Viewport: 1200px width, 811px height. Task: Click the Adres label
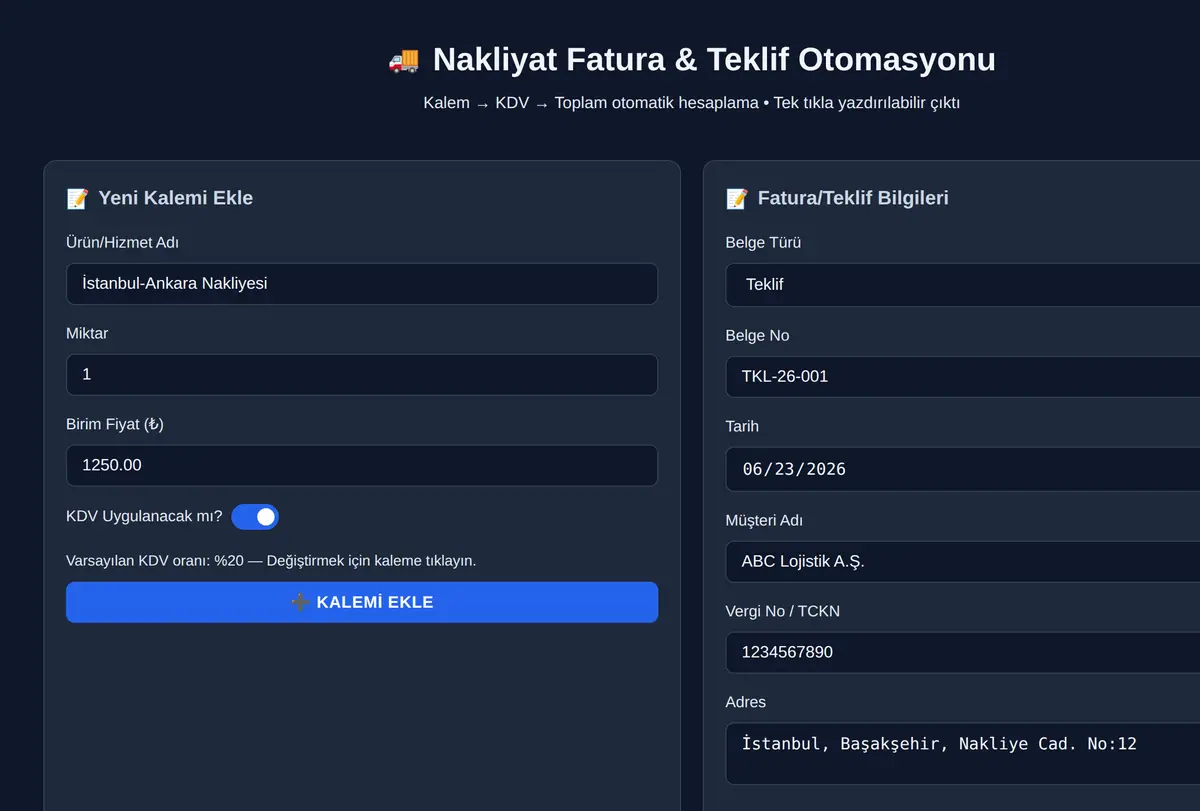(746, 702)
